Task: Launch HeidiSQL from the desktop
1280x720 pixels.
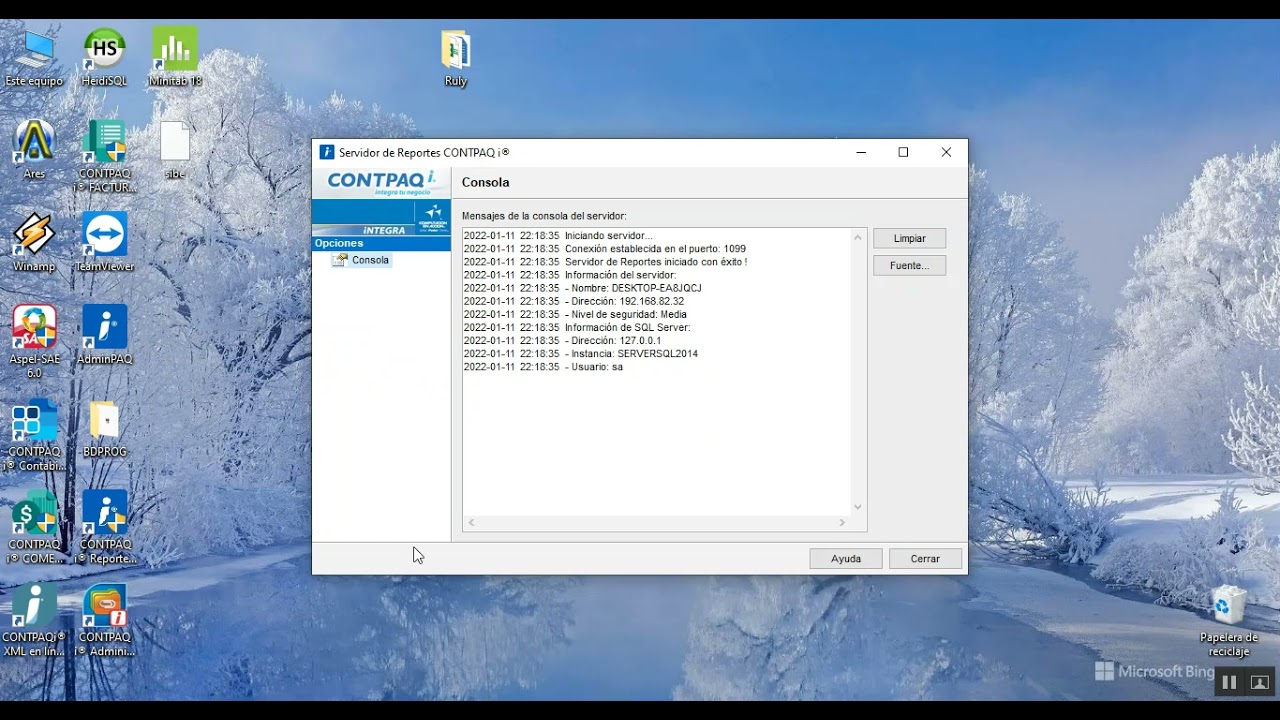Action: pyautogui.click(x=104, y=58)
